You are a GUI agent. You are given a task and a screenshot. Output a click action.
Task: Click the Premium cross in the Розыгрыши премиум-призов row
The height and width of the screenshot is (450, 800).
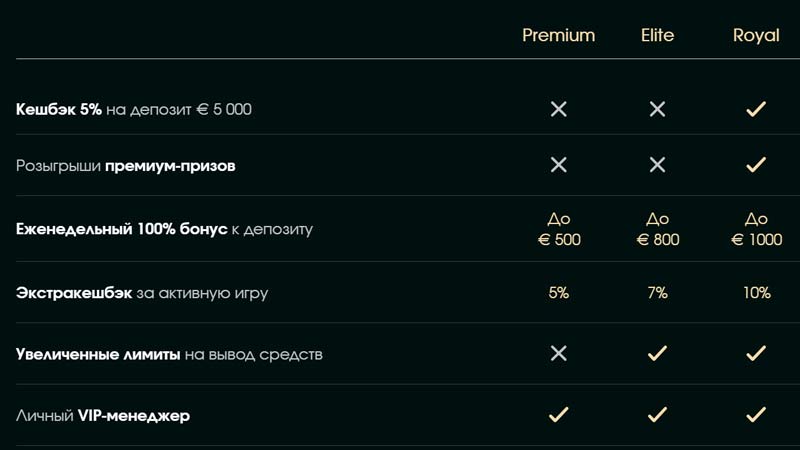[559, 164]
